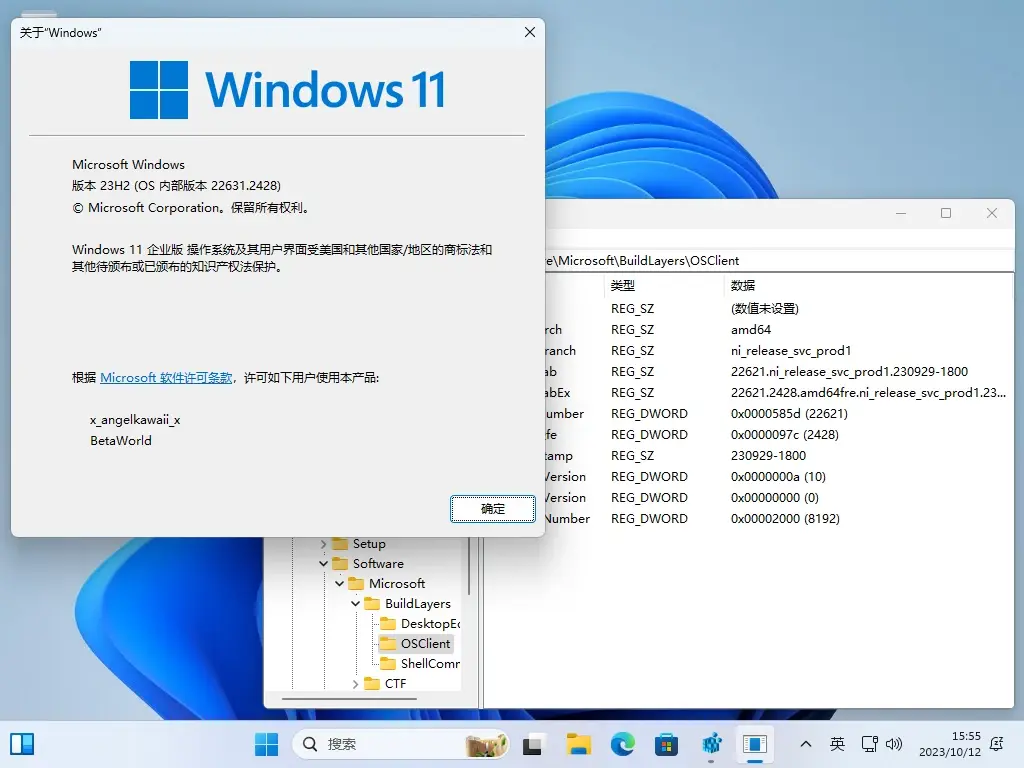The height and width of the screenshot is (768, 1024).
Task: Click the tree pane vertical scrollbar
Action: click(x=469, y=568)
